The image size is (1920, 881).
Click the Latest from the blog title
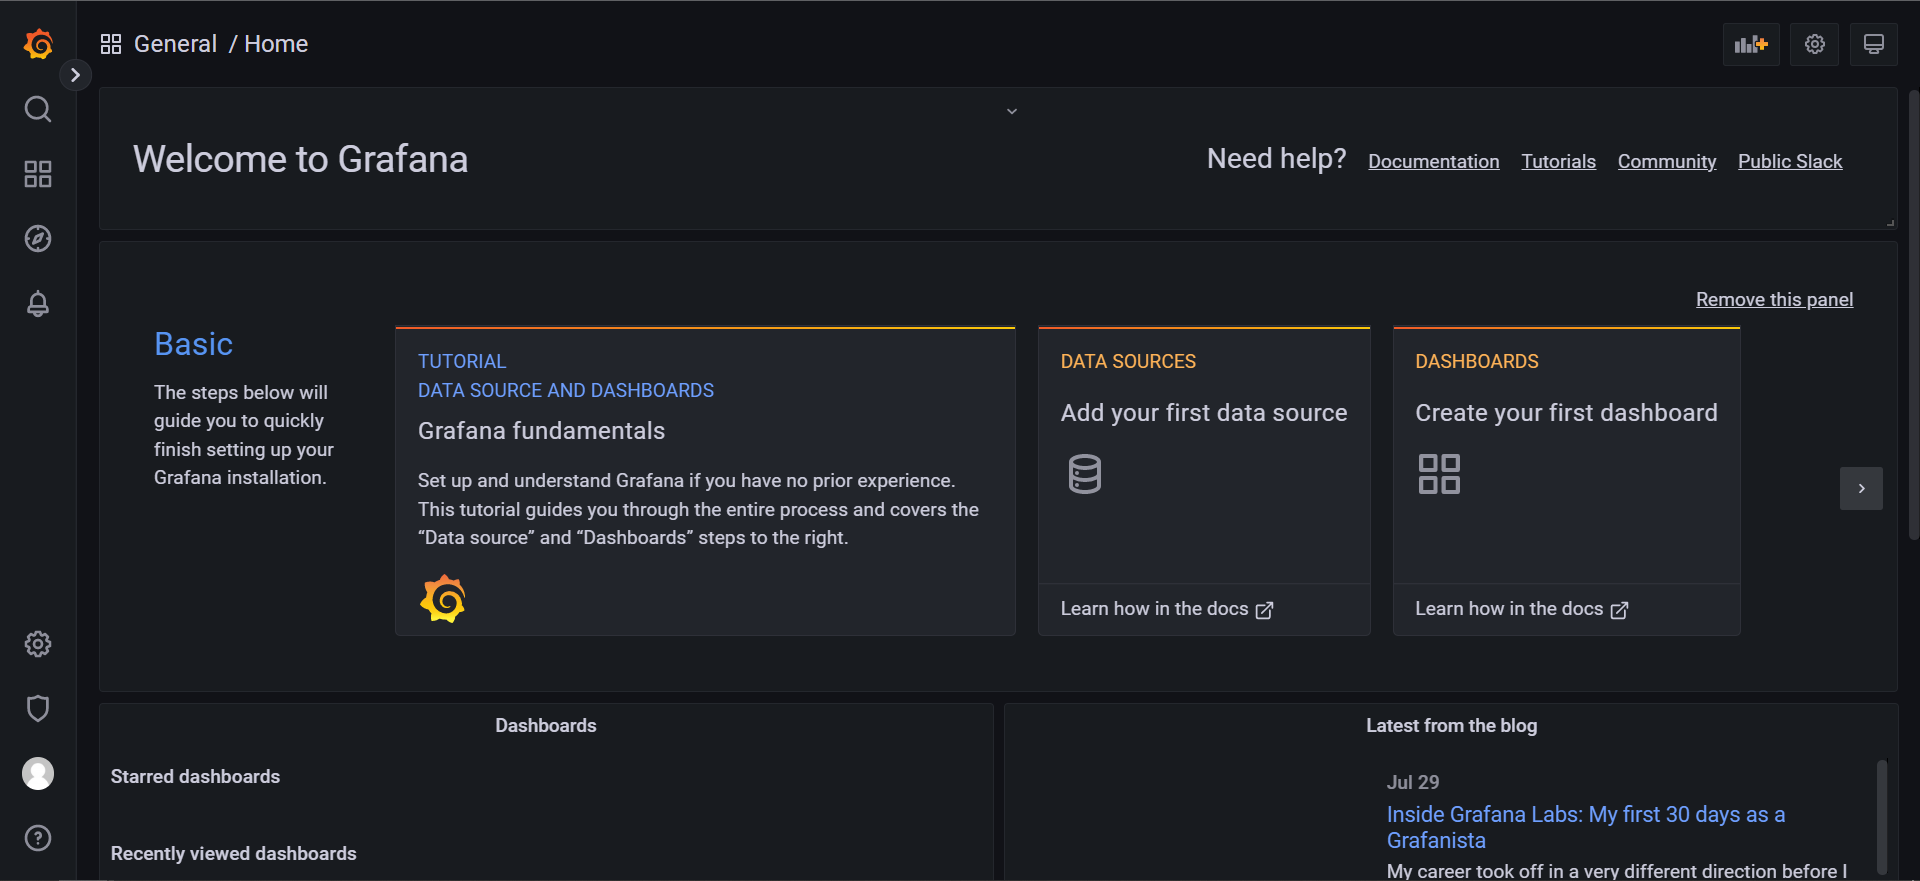tap(1452, 726)
